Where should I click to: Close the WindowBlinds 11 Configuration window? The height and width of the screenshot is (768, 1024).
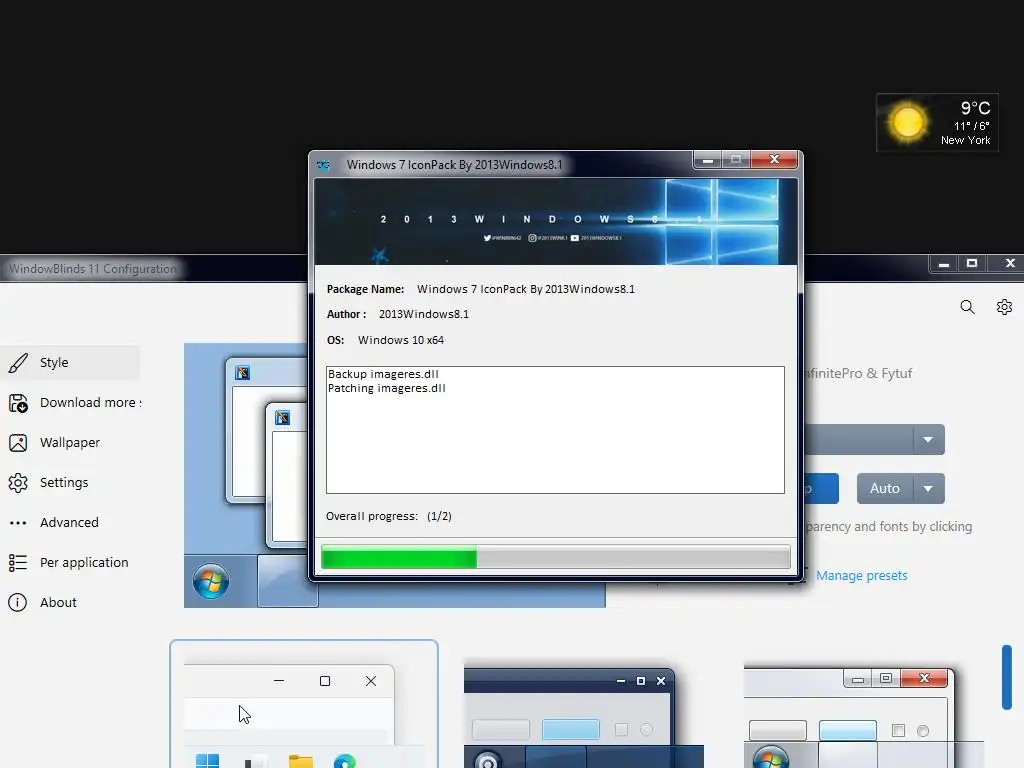pos(1010,263)
